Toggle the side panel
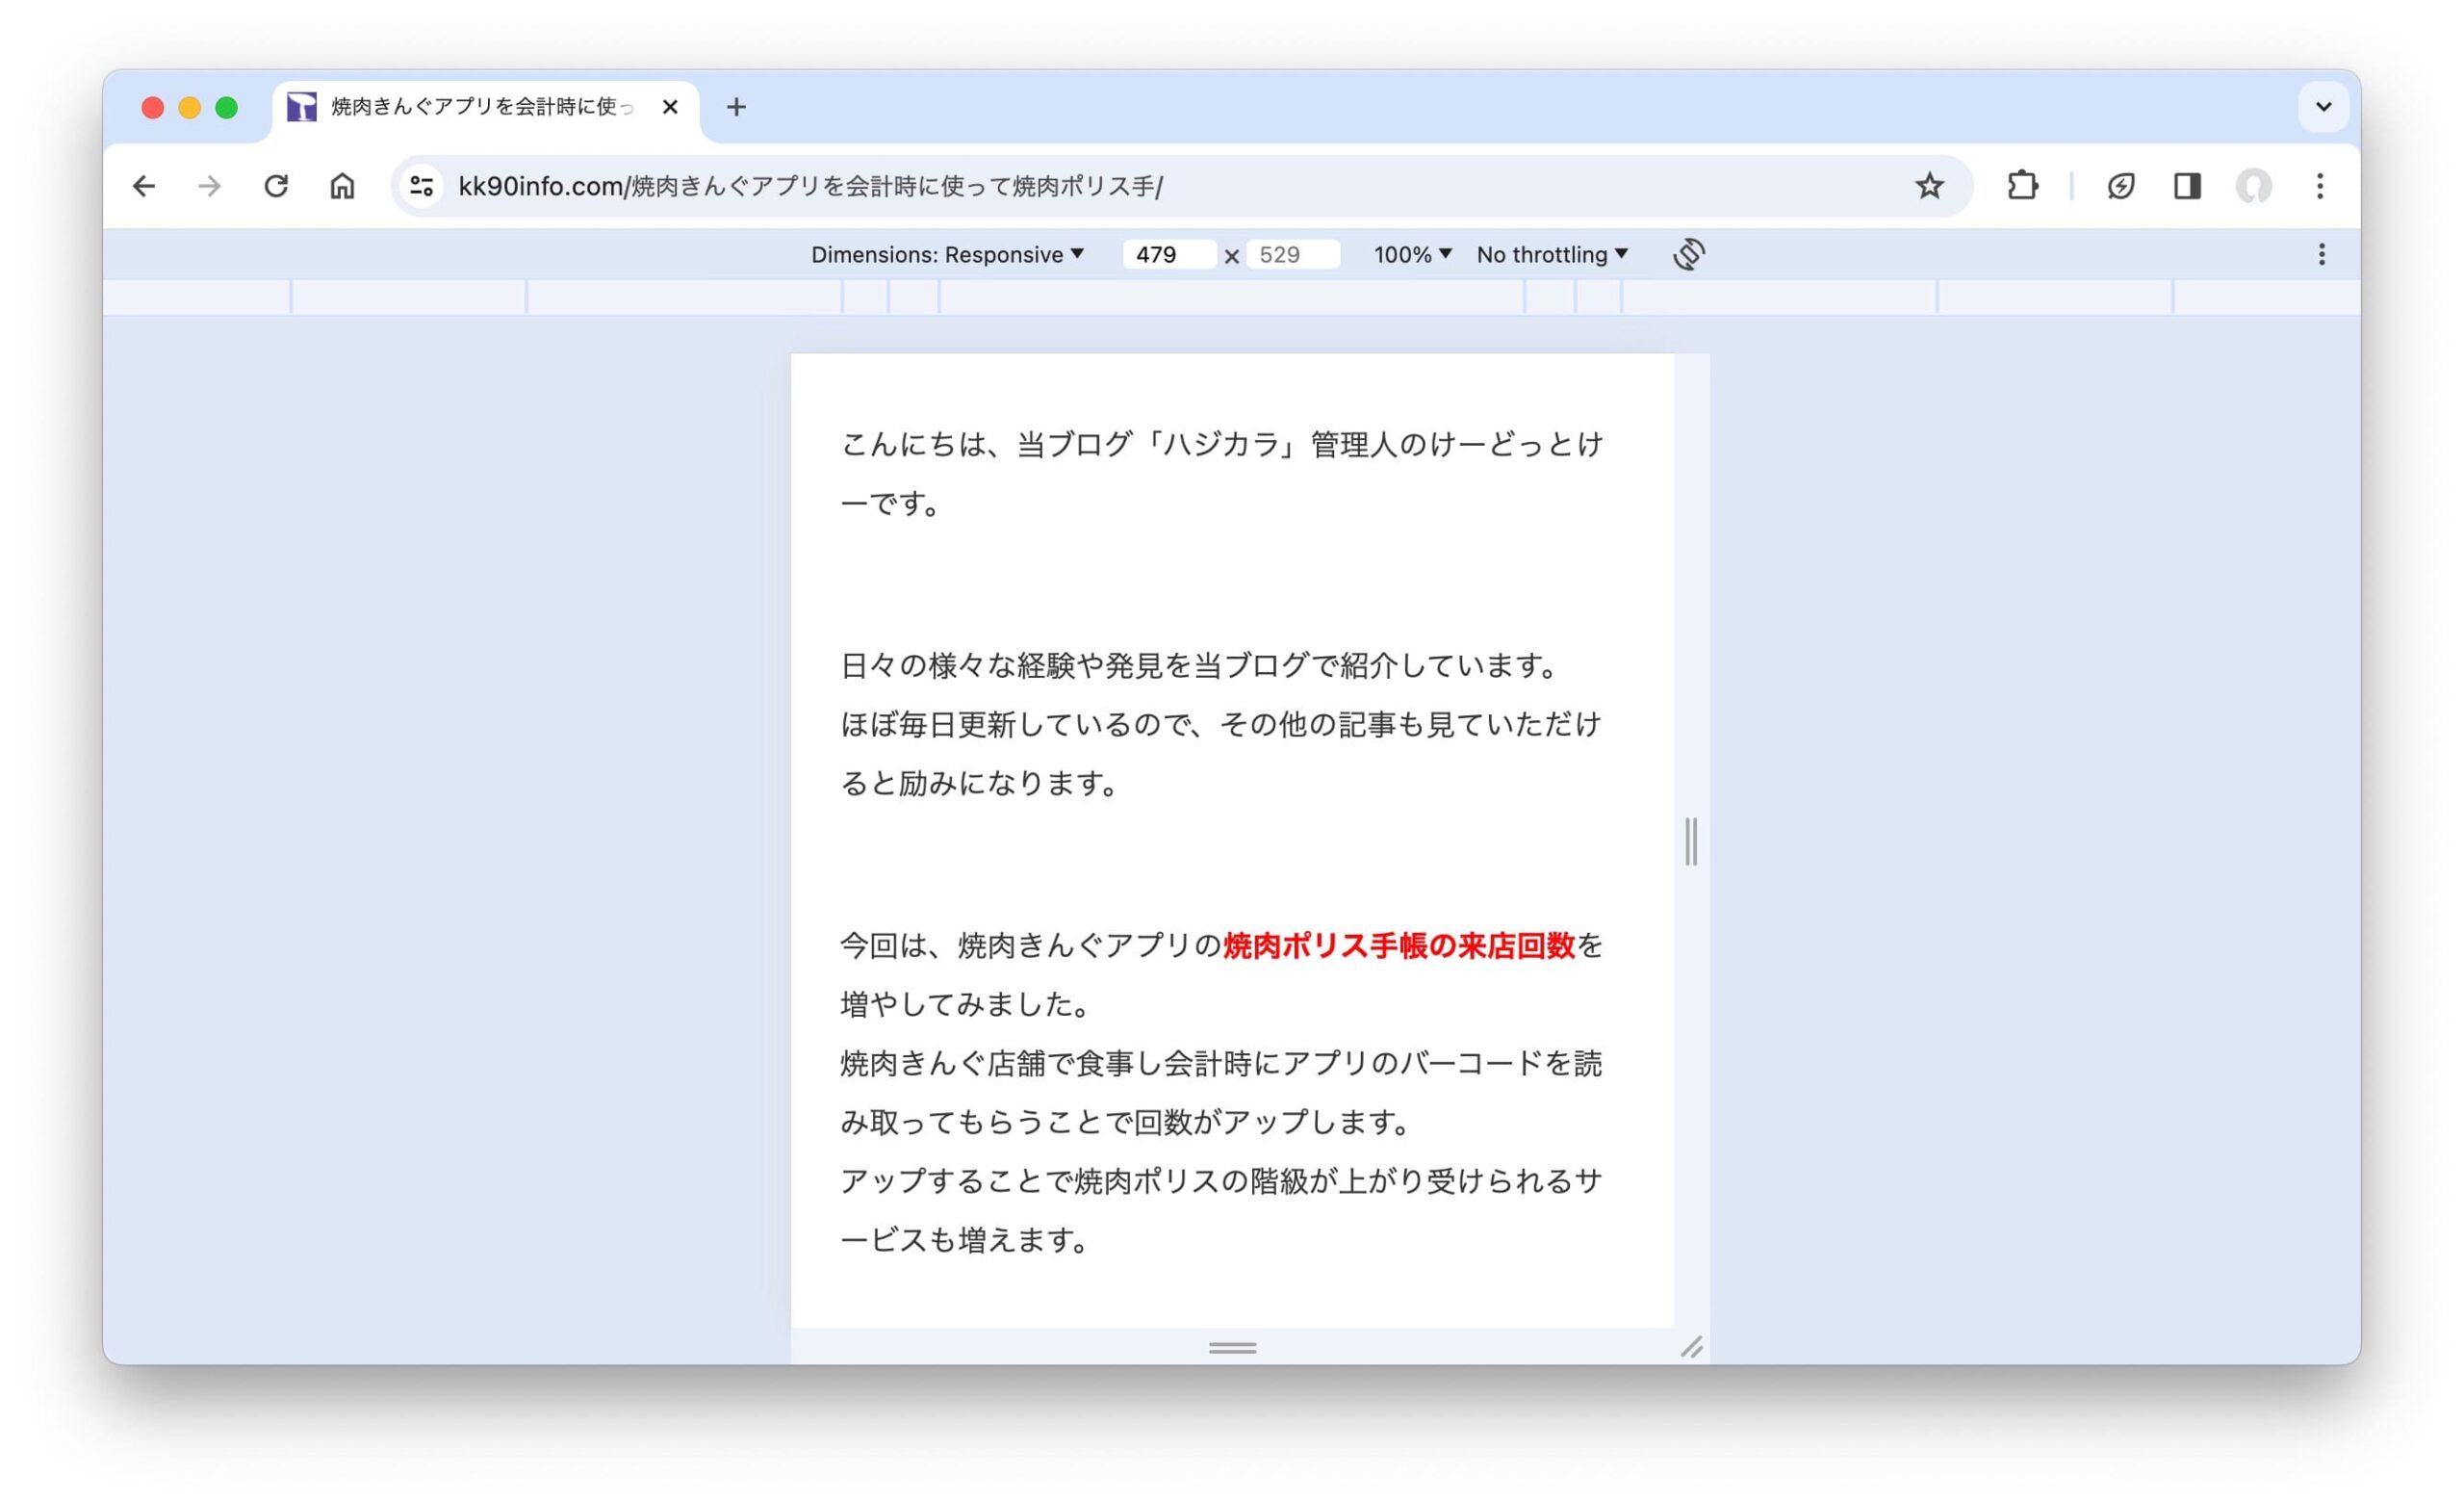Image resolution: width=2464 pixels, height=1501 pixels. coord(2187,186)
